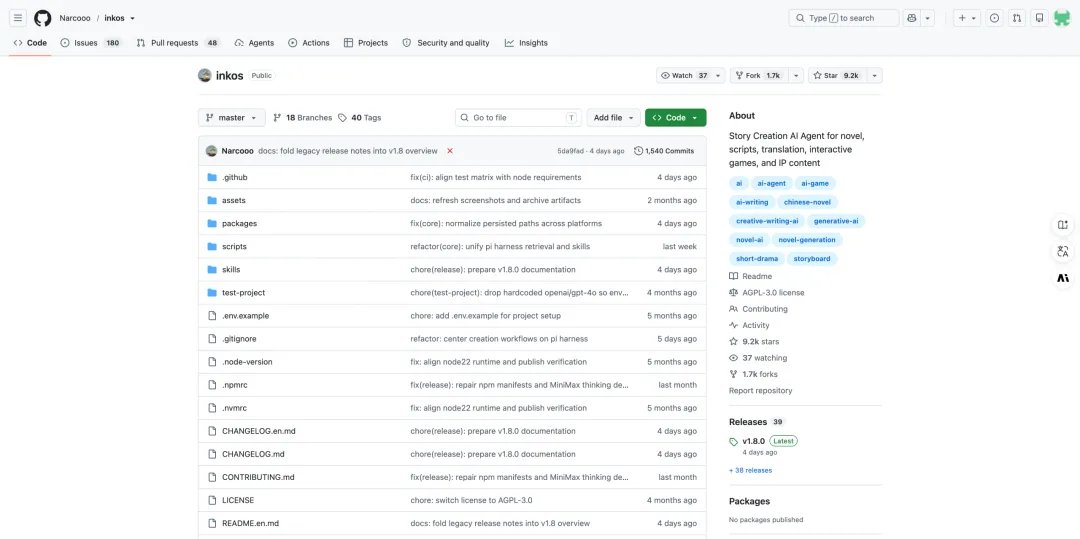Open the Issues tab
The height and width of the screenshot is (539, 1080).
coord(91,43)
